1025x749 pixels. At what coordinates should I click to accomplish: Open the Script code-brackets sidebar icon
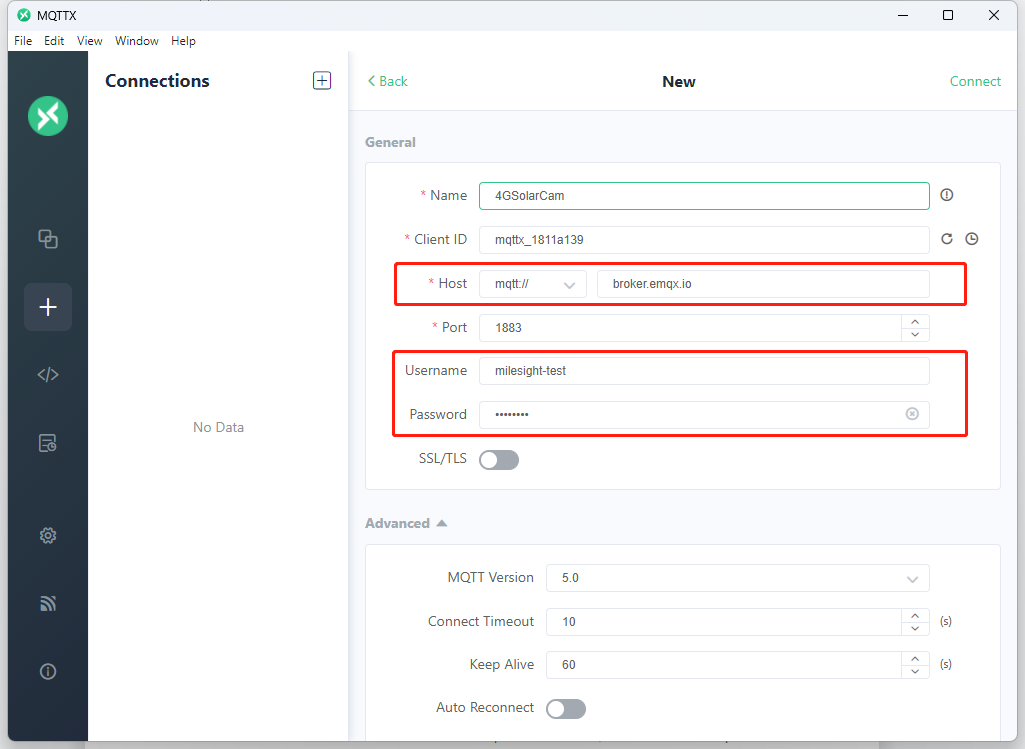(x=48, y=374)
